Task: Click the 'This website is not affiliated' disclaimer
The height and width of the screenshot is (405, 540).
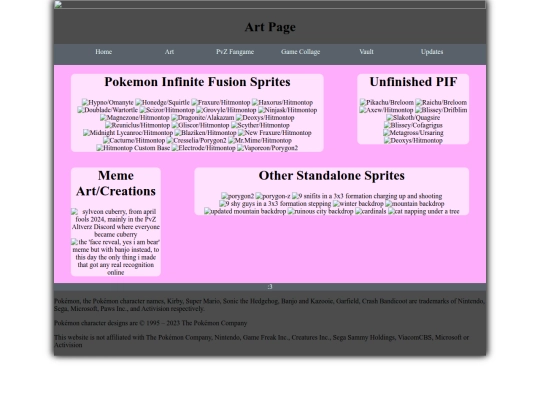Action: click(261, 341)
